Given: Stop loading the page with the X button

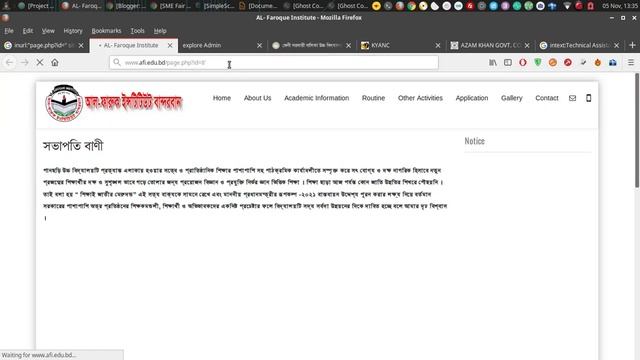Looking at the screenshot, I should tap(40, 62).
